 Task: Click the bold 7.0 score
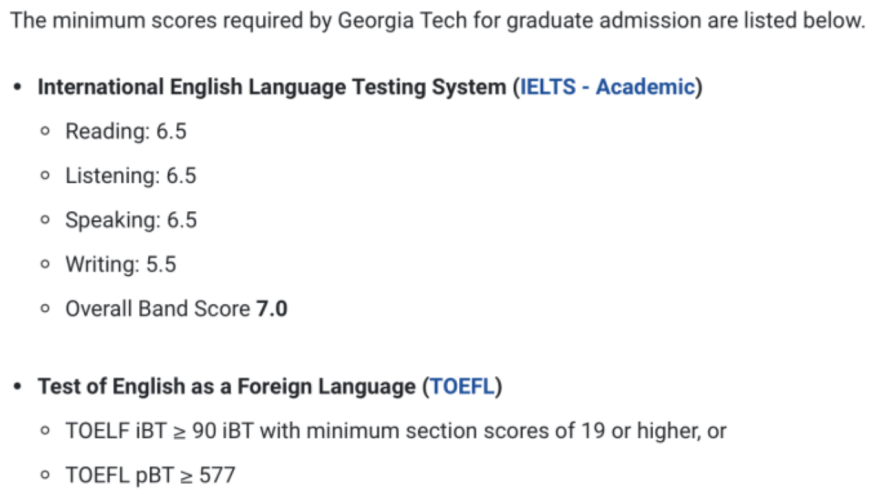272,308
